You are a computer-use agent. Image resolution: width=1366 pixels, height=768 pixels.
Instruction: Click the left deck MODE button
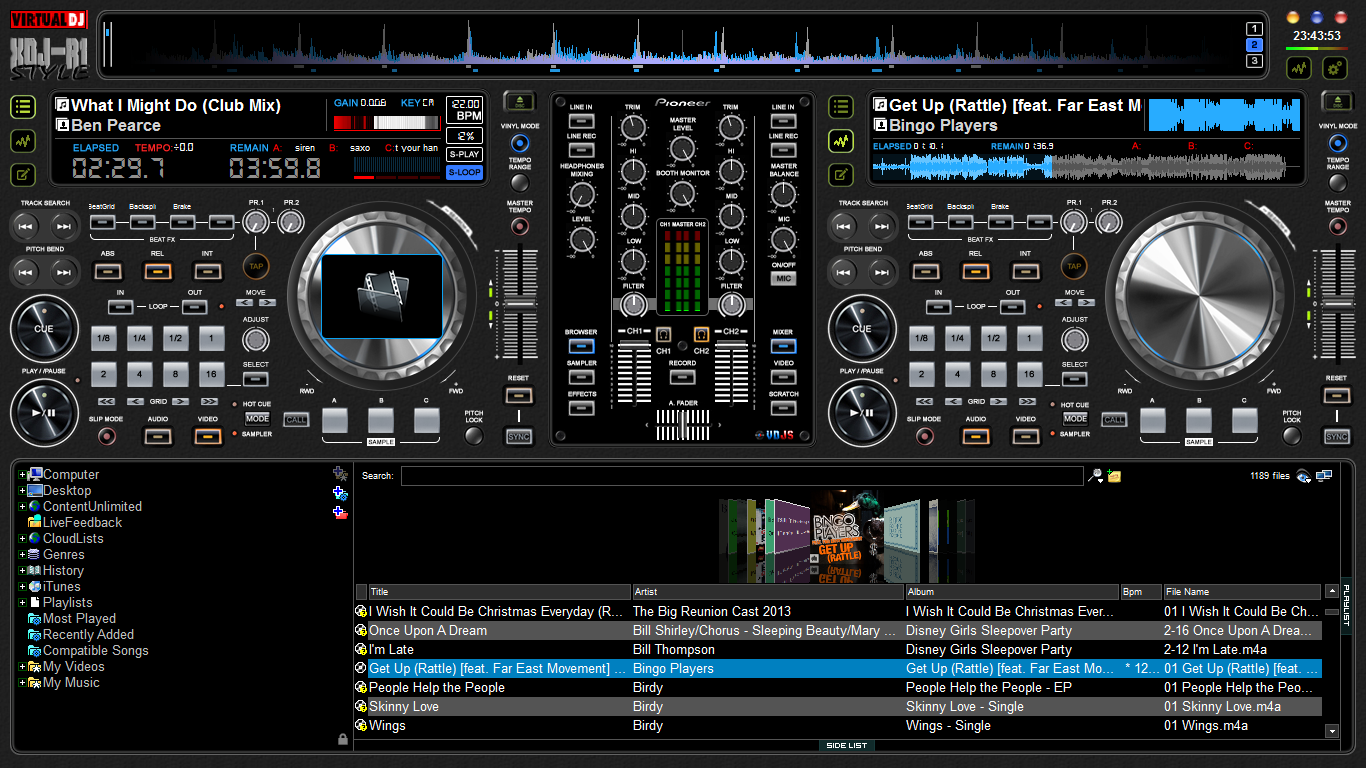(257, 419)
